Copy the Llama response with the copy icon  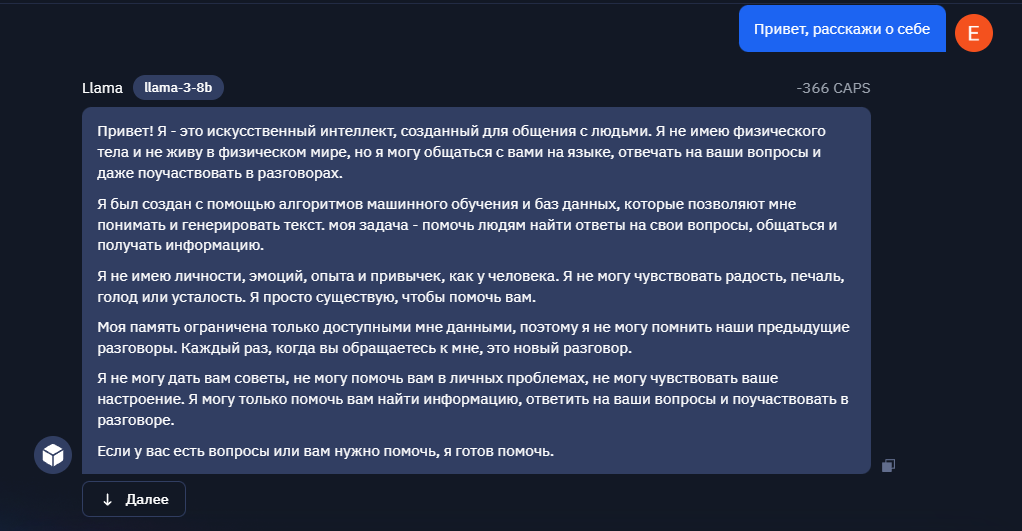click(888, 465)
